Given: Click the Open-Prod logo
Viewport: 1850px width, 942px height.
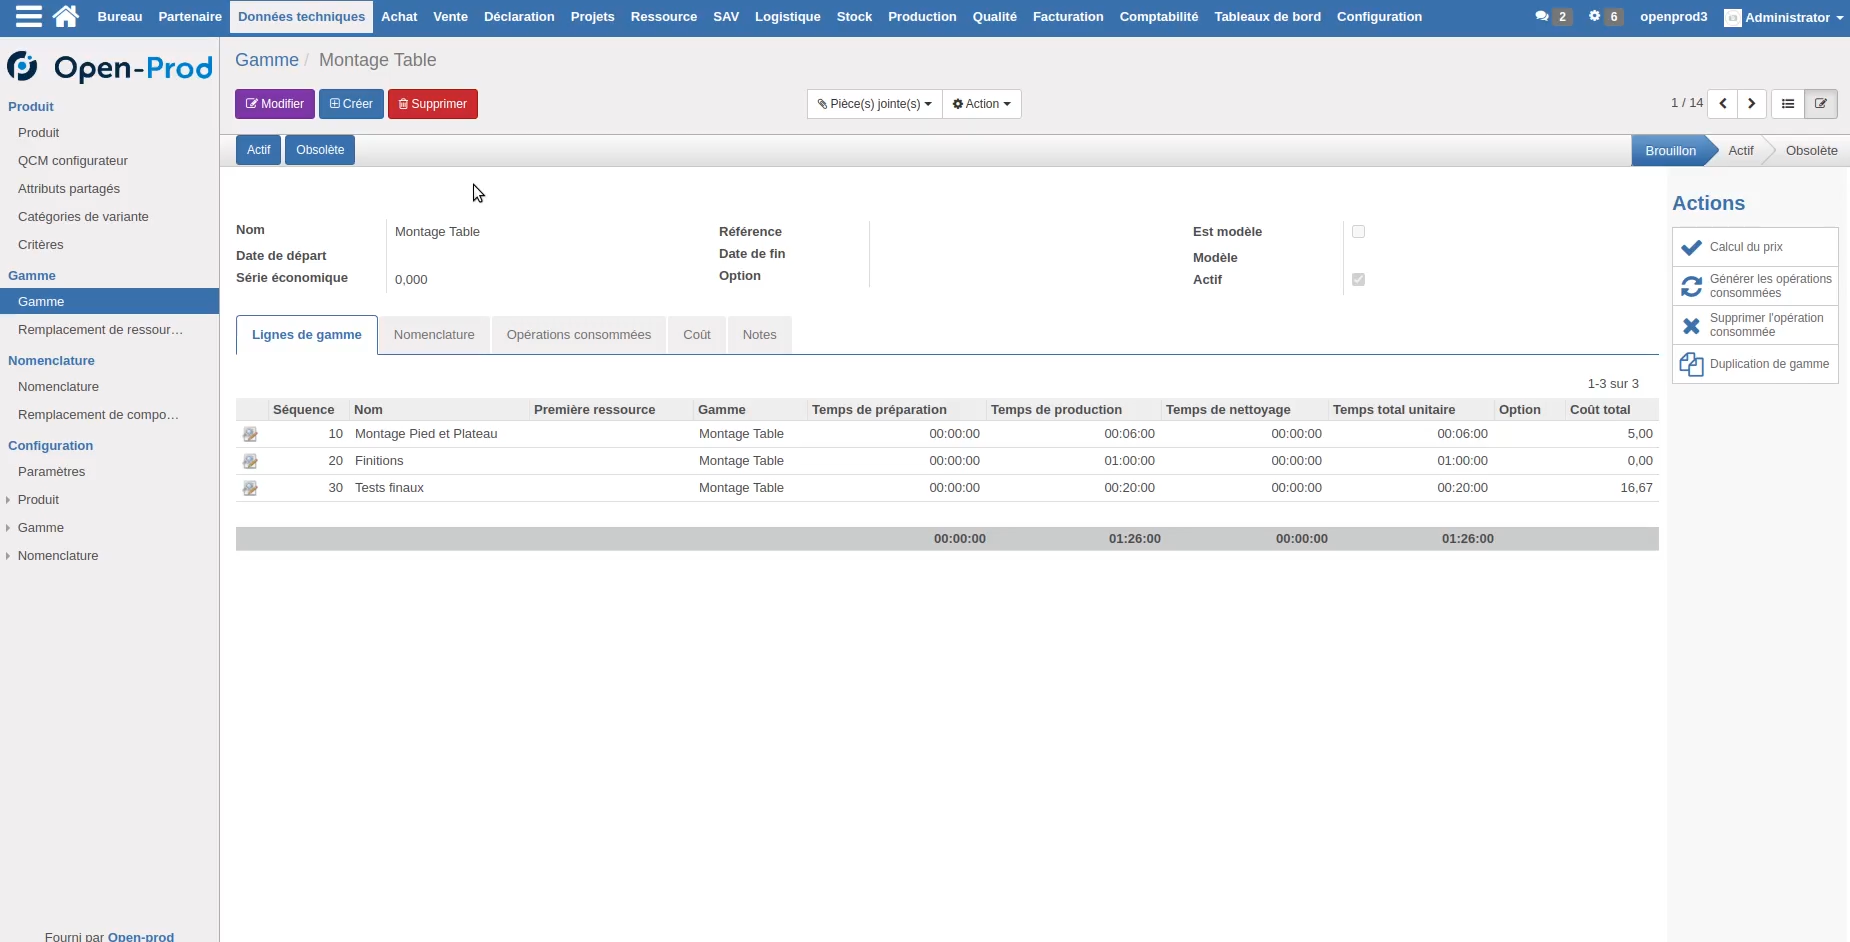Looking at the screenshot, I should click(x=110, y=67).
